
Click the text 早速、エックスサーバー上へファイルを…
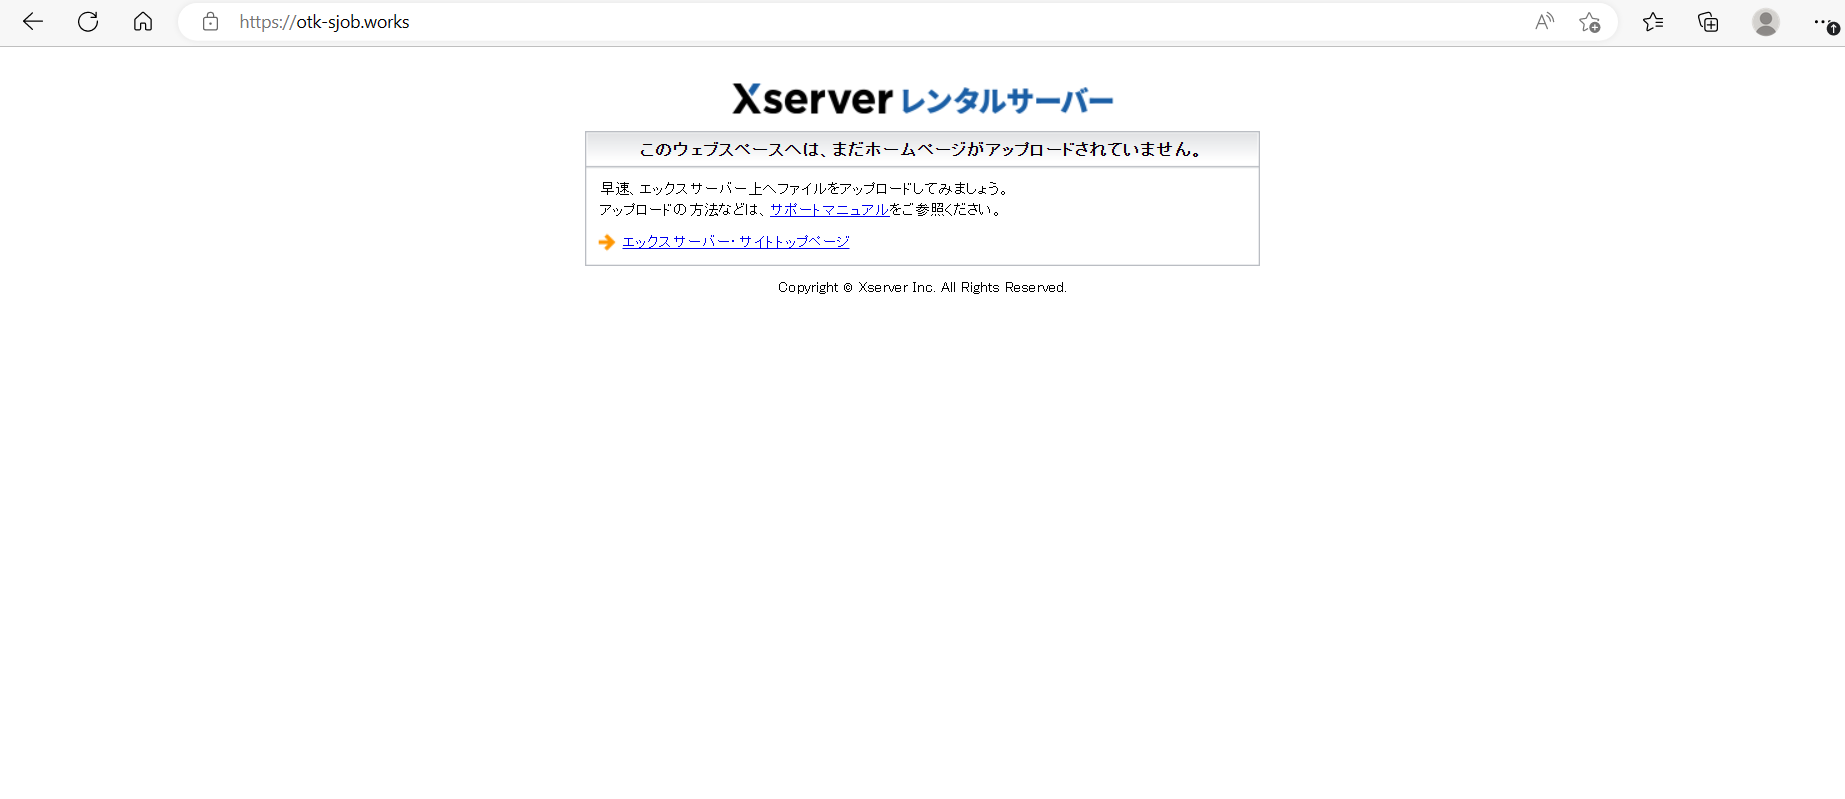point(805,188)
